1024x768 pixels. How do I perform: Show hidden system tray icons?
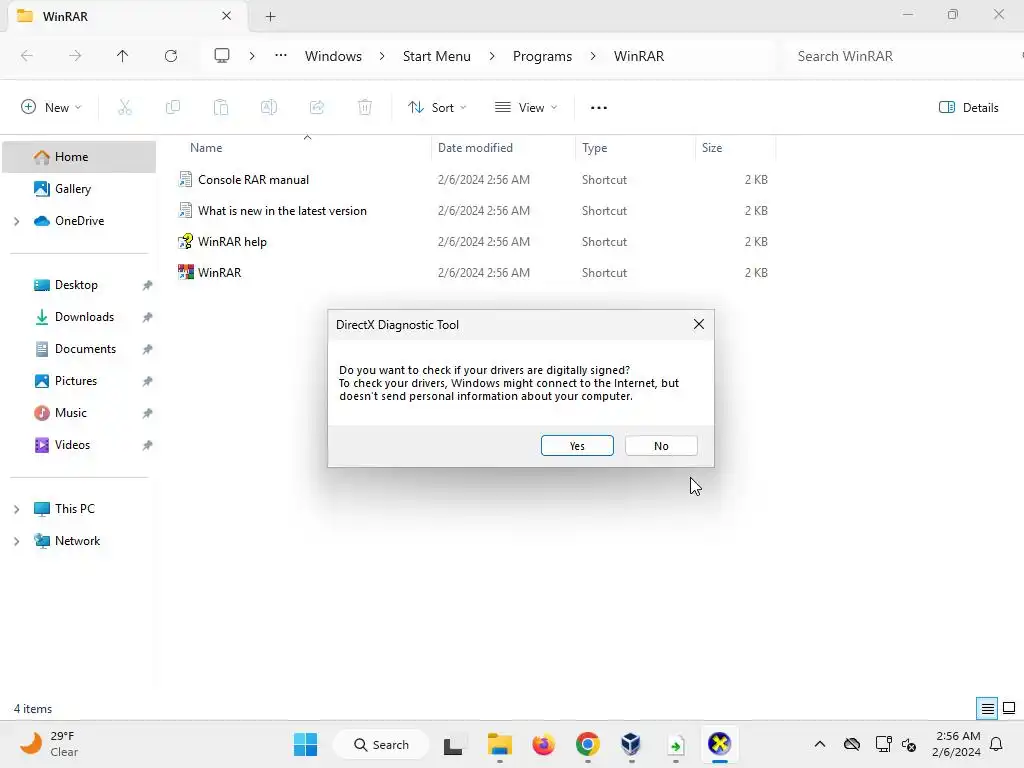(x=820, y=744)
